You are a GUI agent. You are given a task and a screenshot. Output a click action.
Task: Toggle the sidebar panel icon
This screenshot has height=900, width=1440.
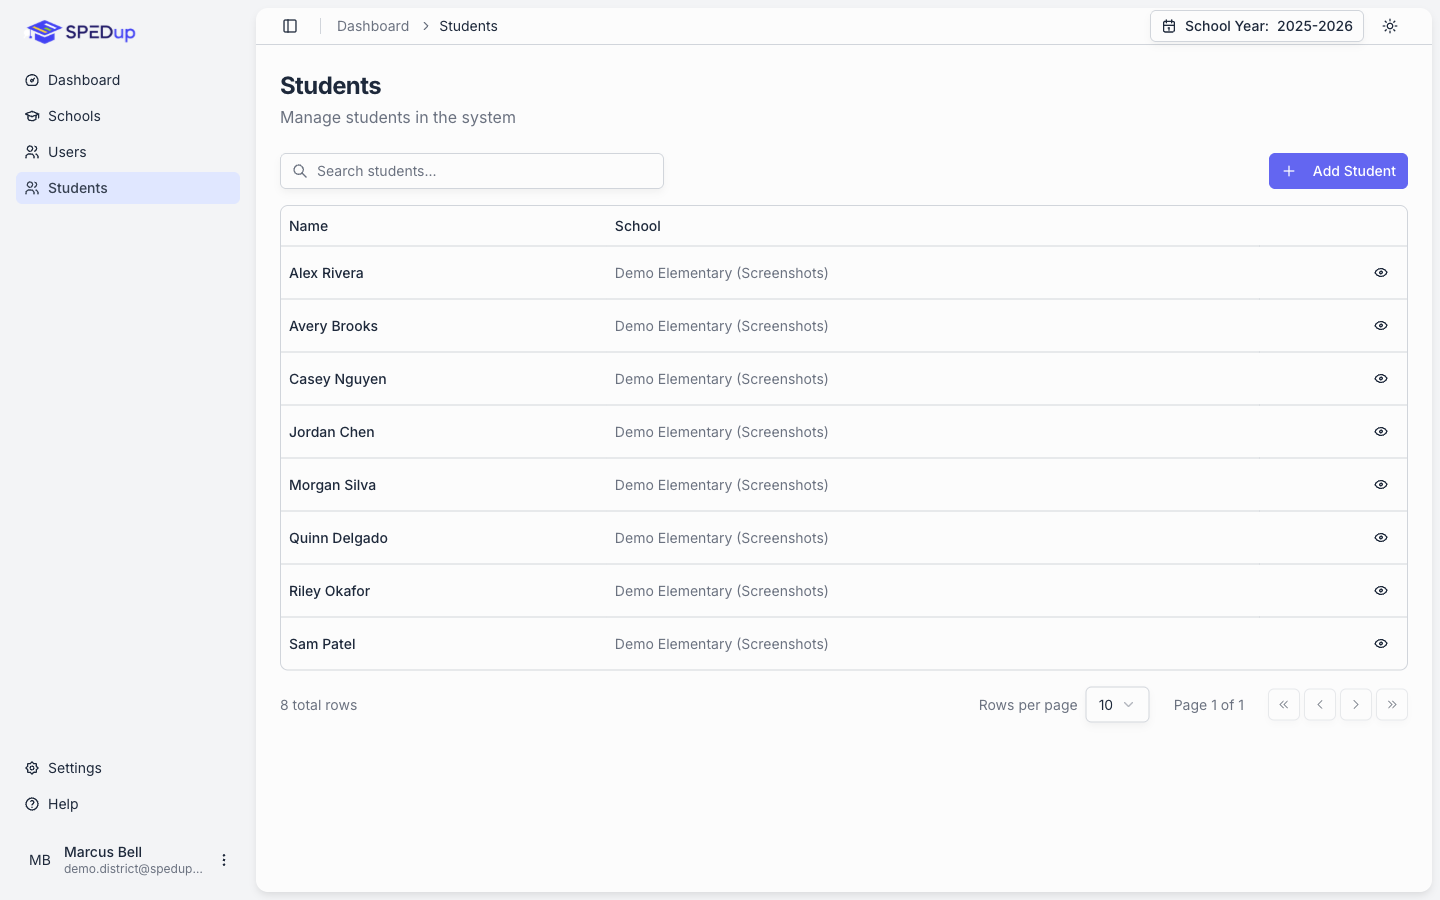coord(290,26)
